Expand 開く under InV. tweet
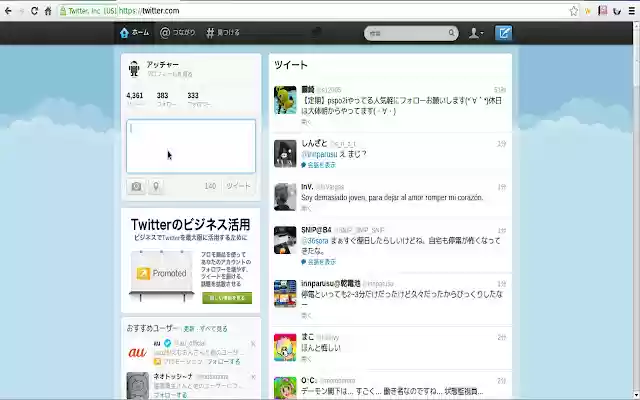 (306, 209)
